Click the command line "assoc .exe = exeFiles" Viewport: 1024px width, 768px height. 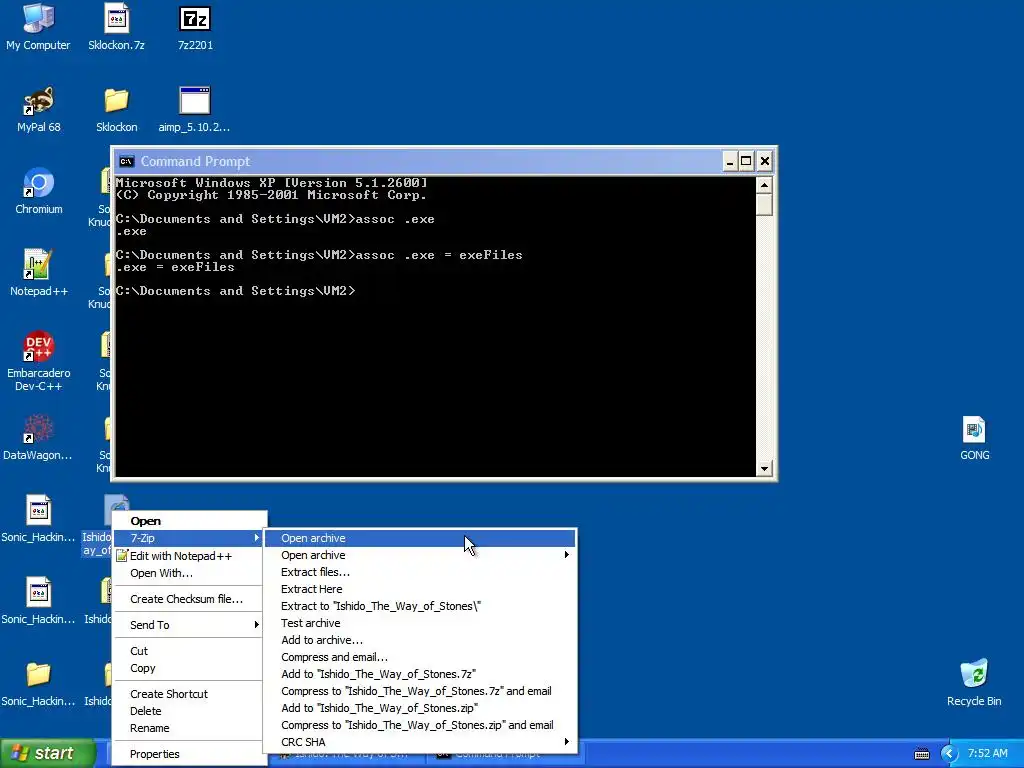[439, 255]
